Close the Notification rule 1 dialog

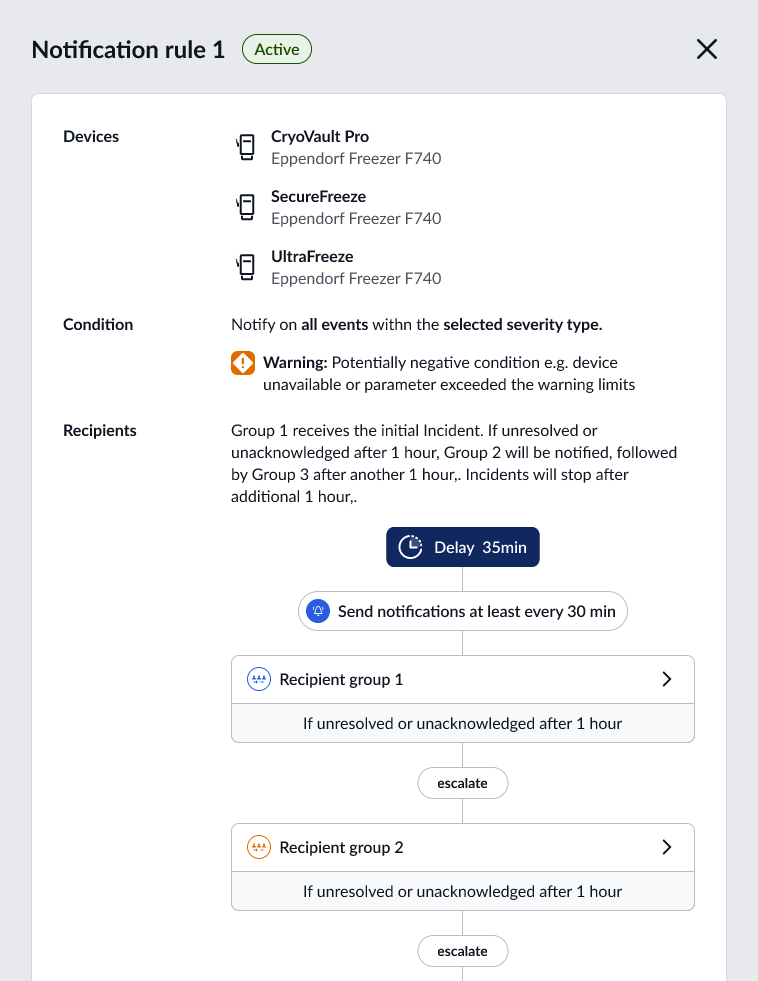(x=707, y=48)
